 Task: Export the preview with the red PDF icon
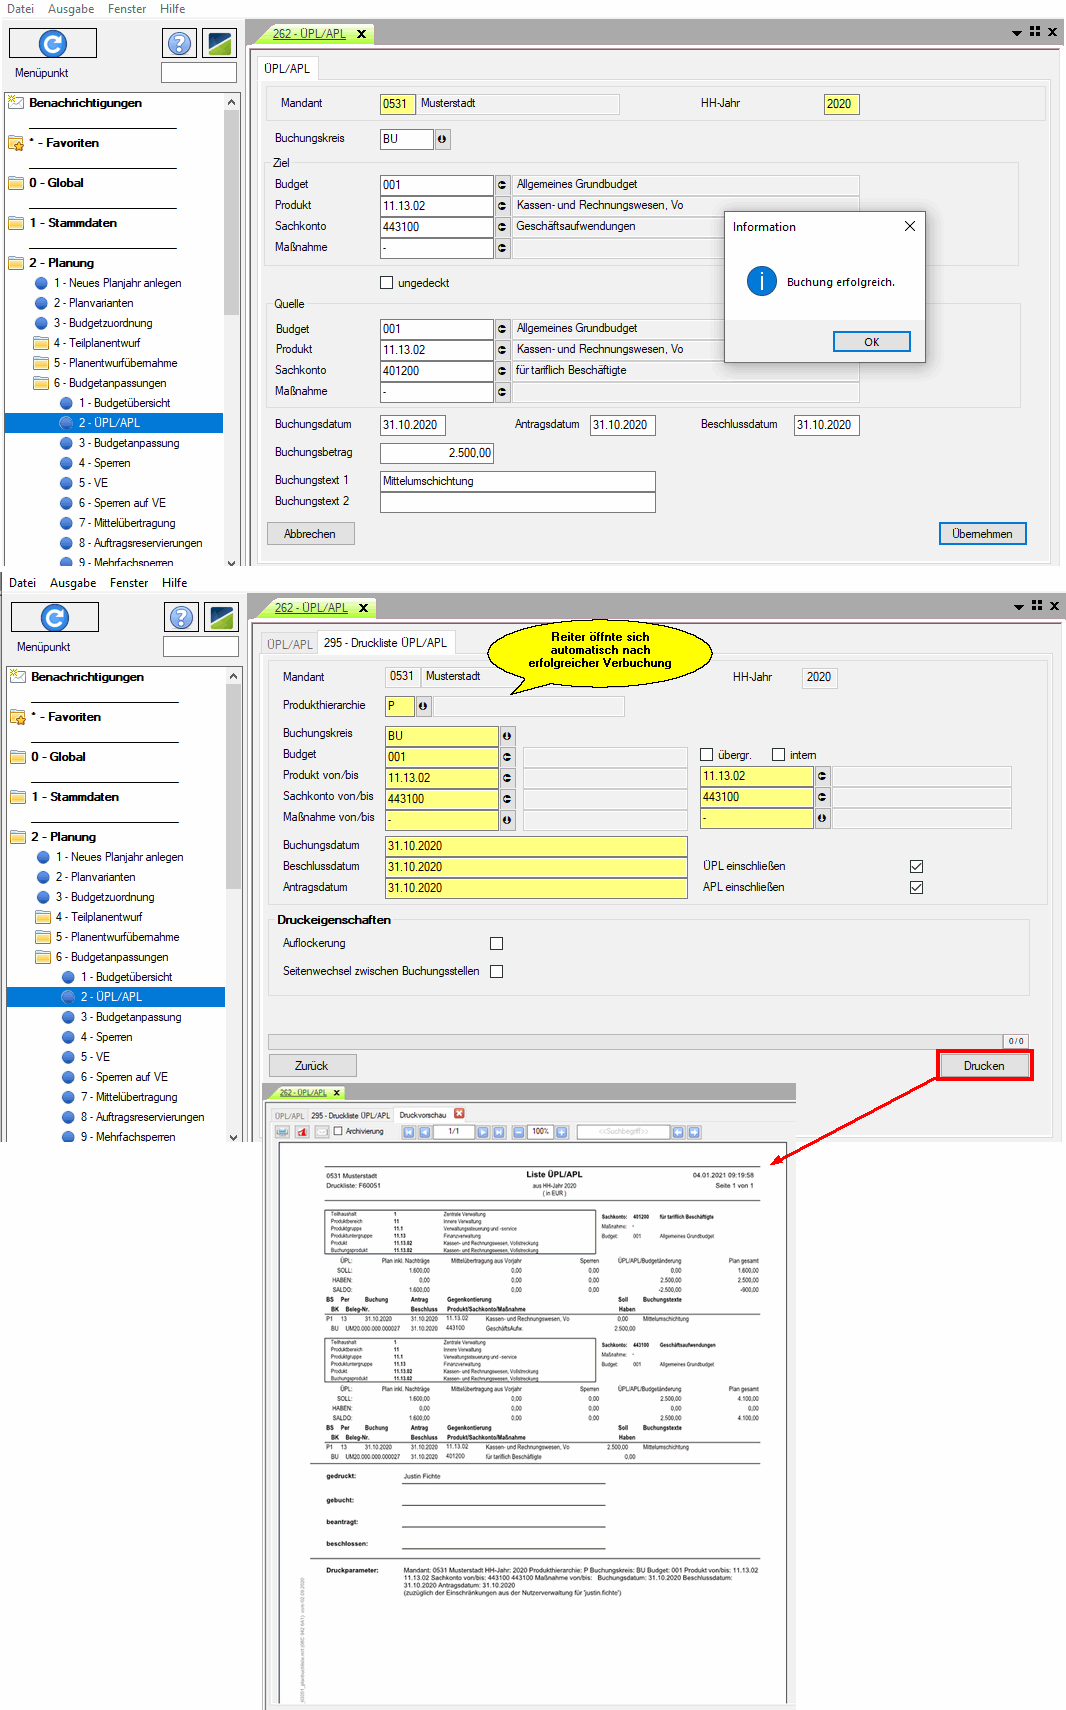coord(302,1132)
